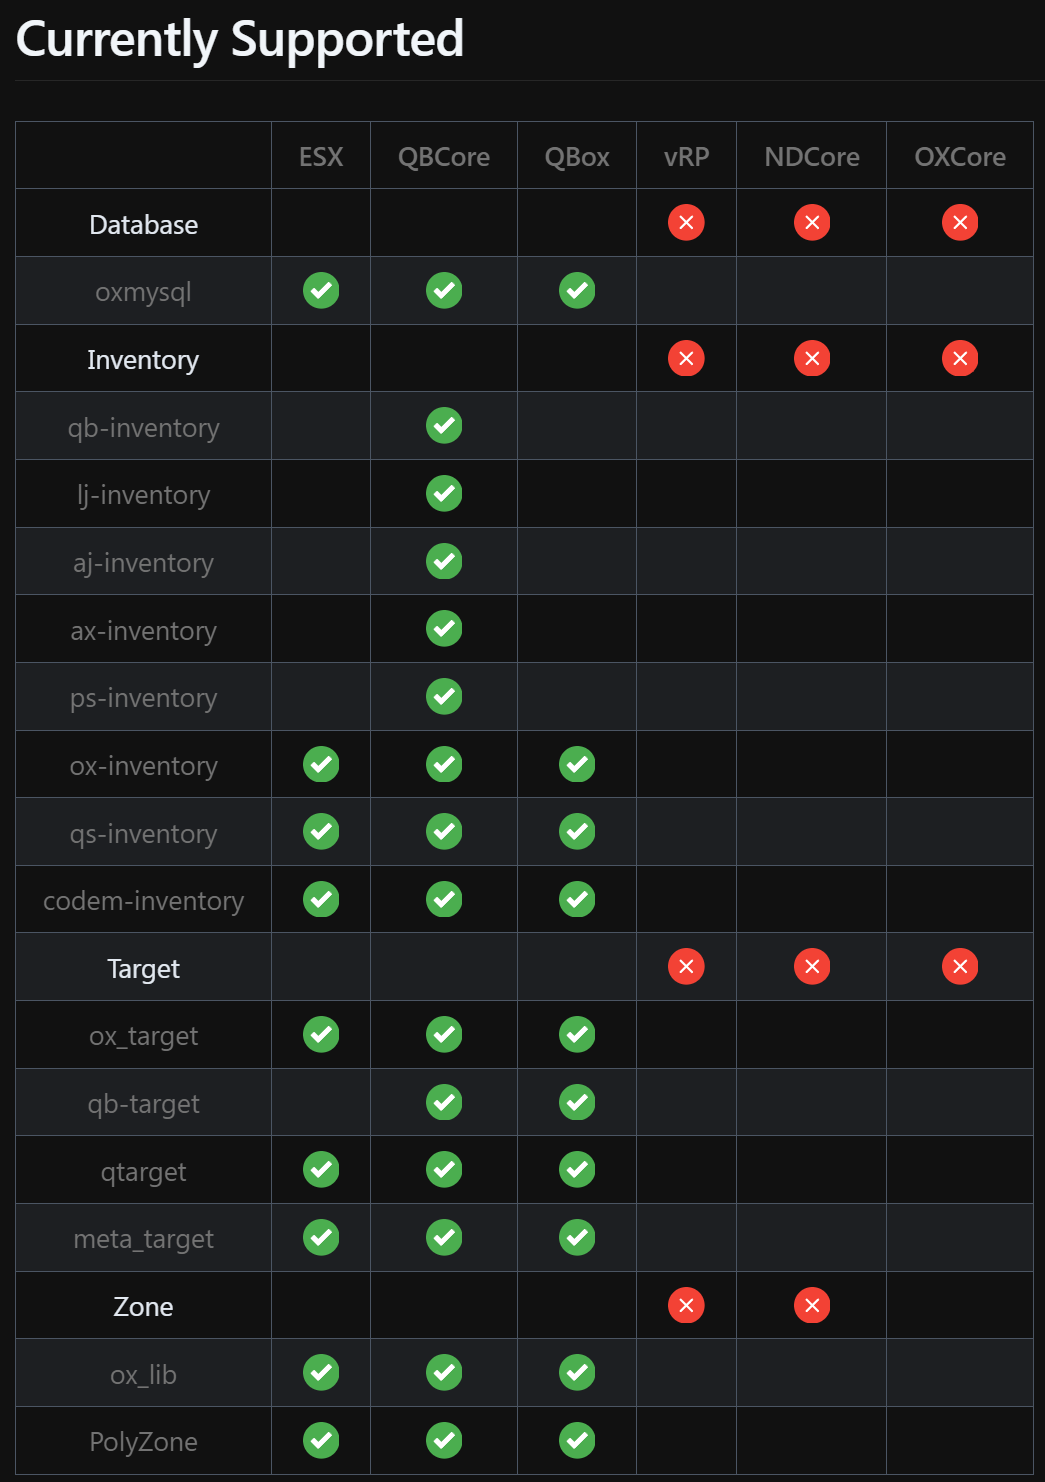Viewport: 1045px width, 1482px height.
Task: Click the ESX column header
Action: tap(321, 157)
